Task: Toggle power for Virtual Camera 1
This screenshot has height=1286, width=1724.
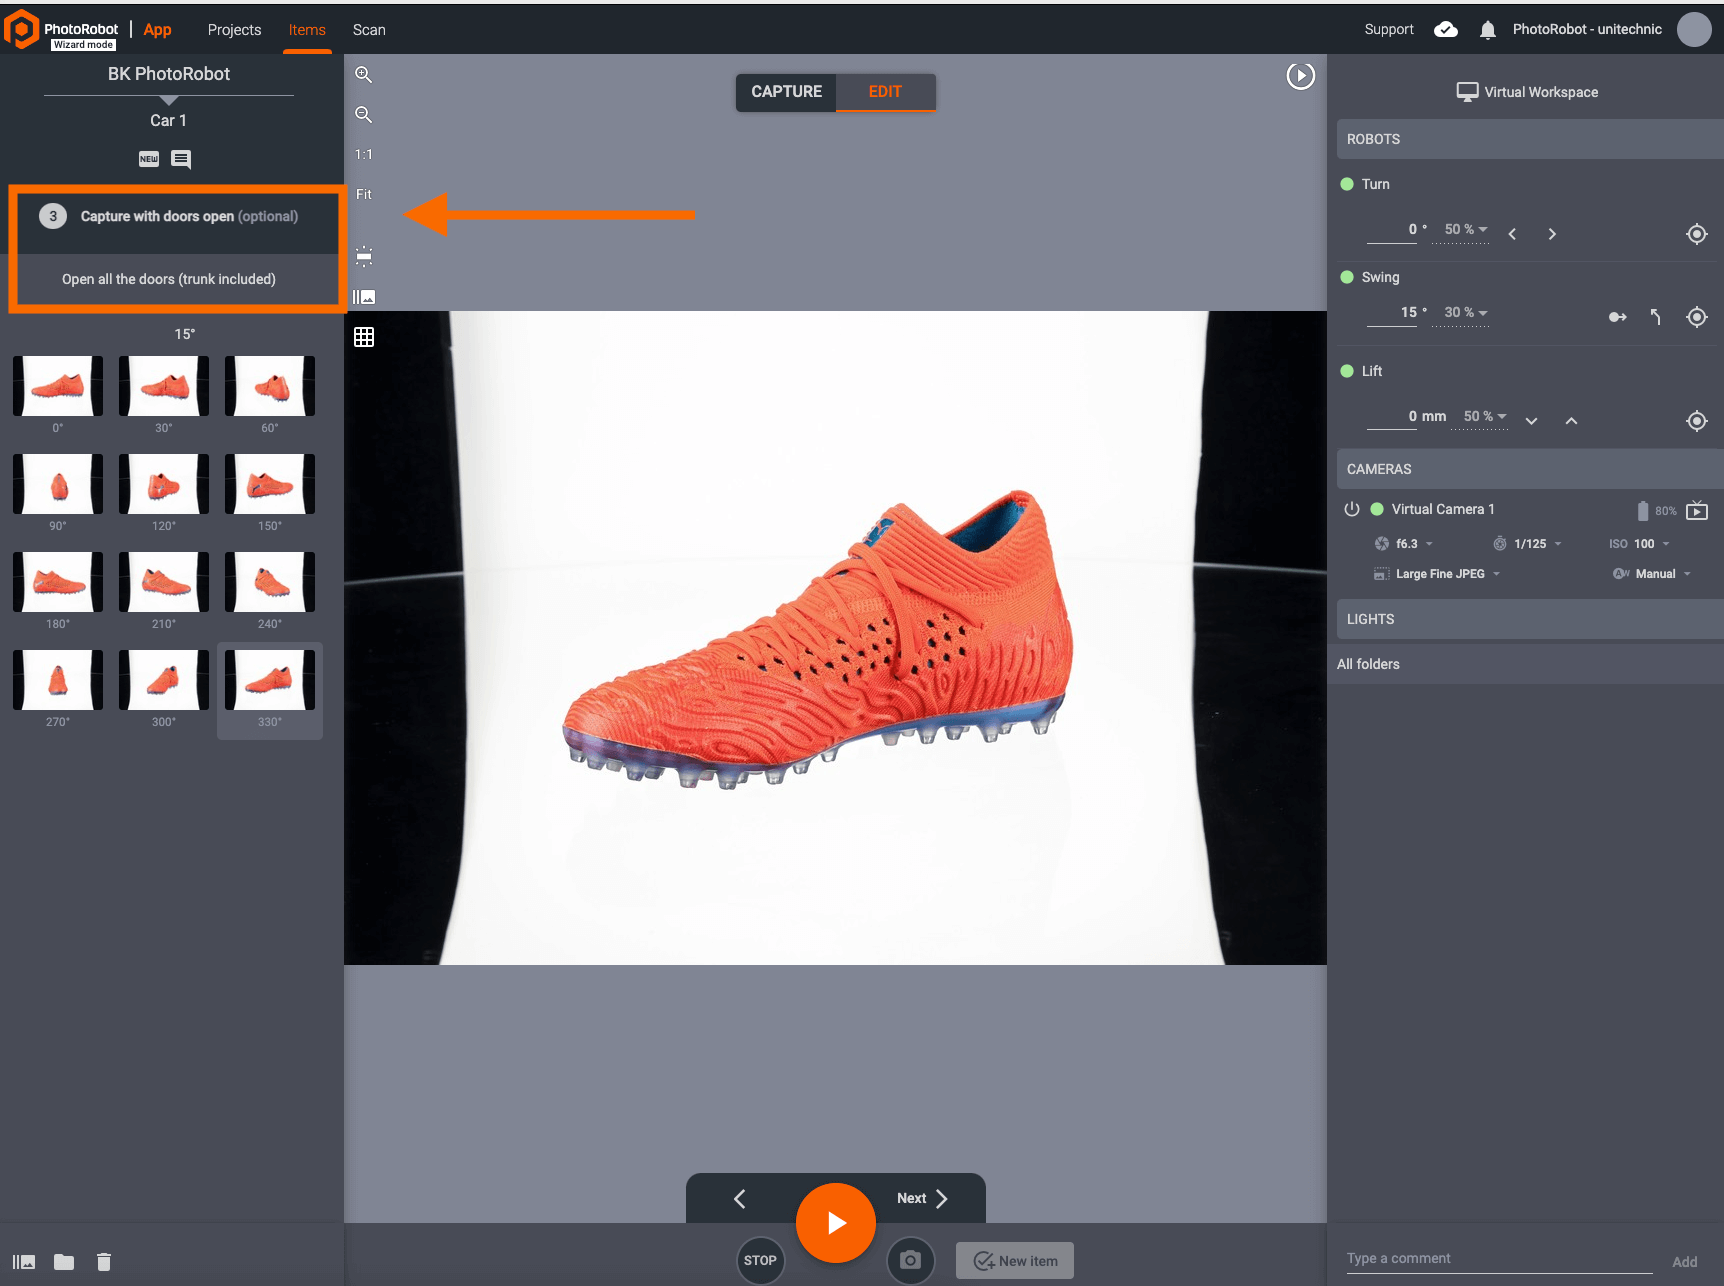Action: coord(1352,509)
